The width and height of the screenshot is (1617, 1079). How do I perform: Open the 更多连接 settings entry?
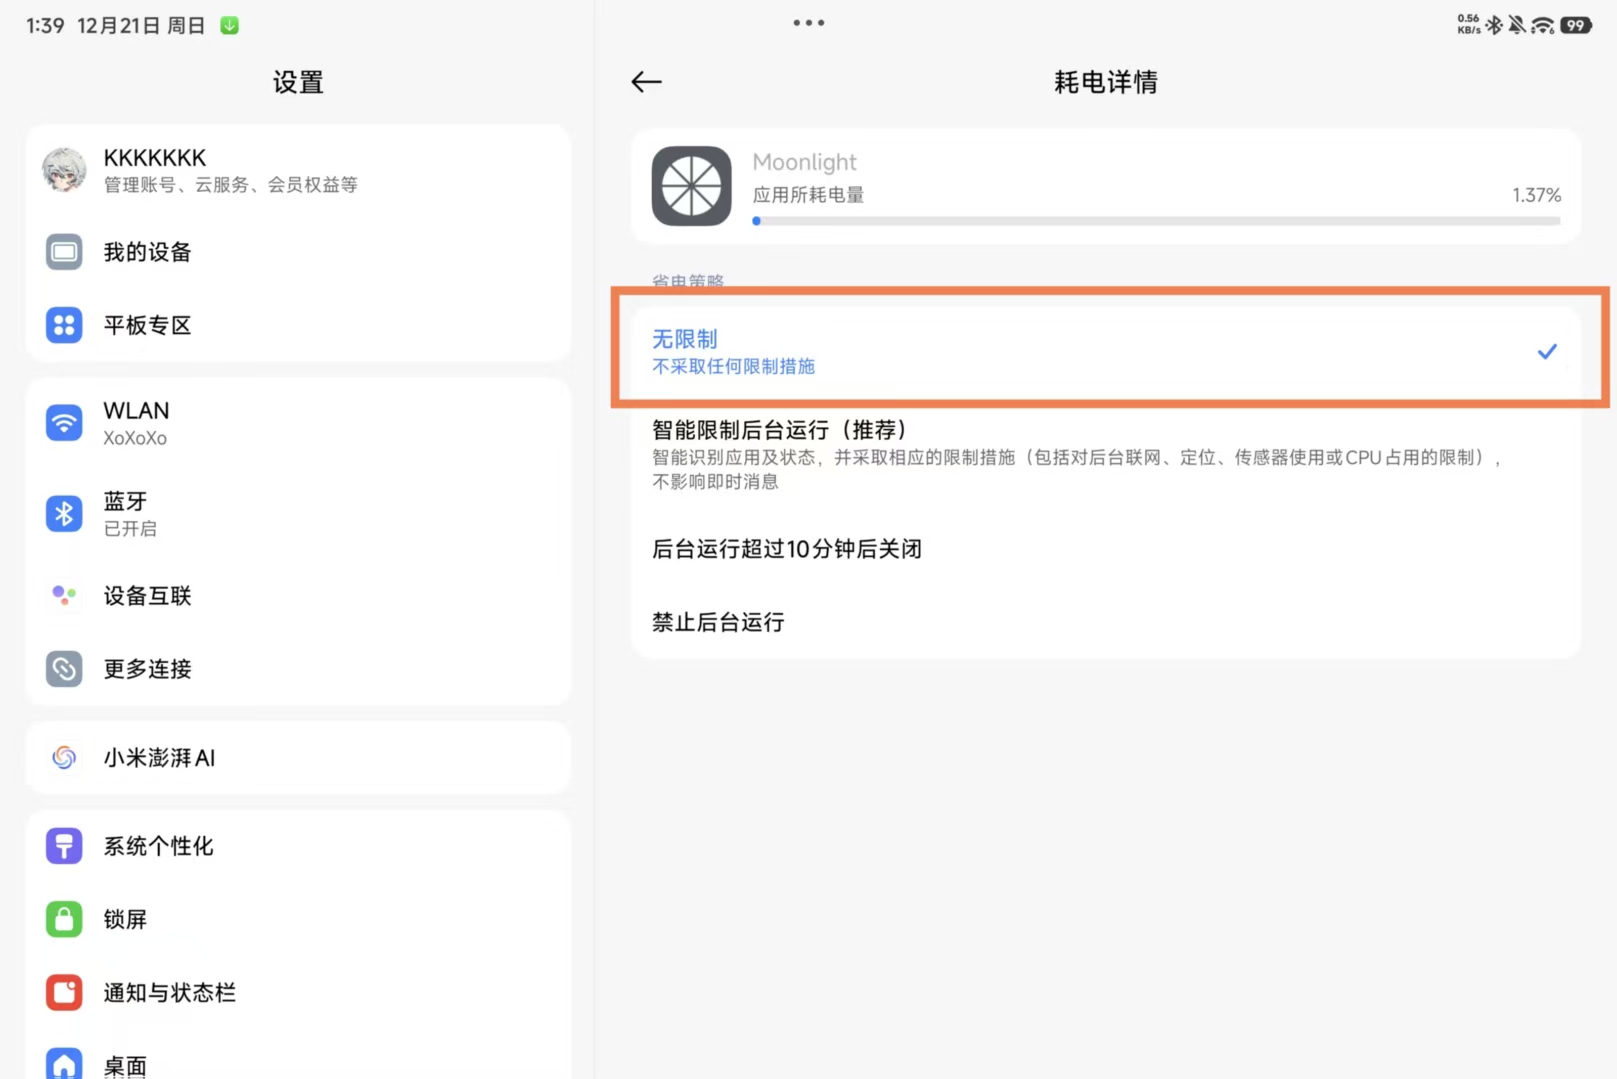pyautogui.click(x=298, y=669)
